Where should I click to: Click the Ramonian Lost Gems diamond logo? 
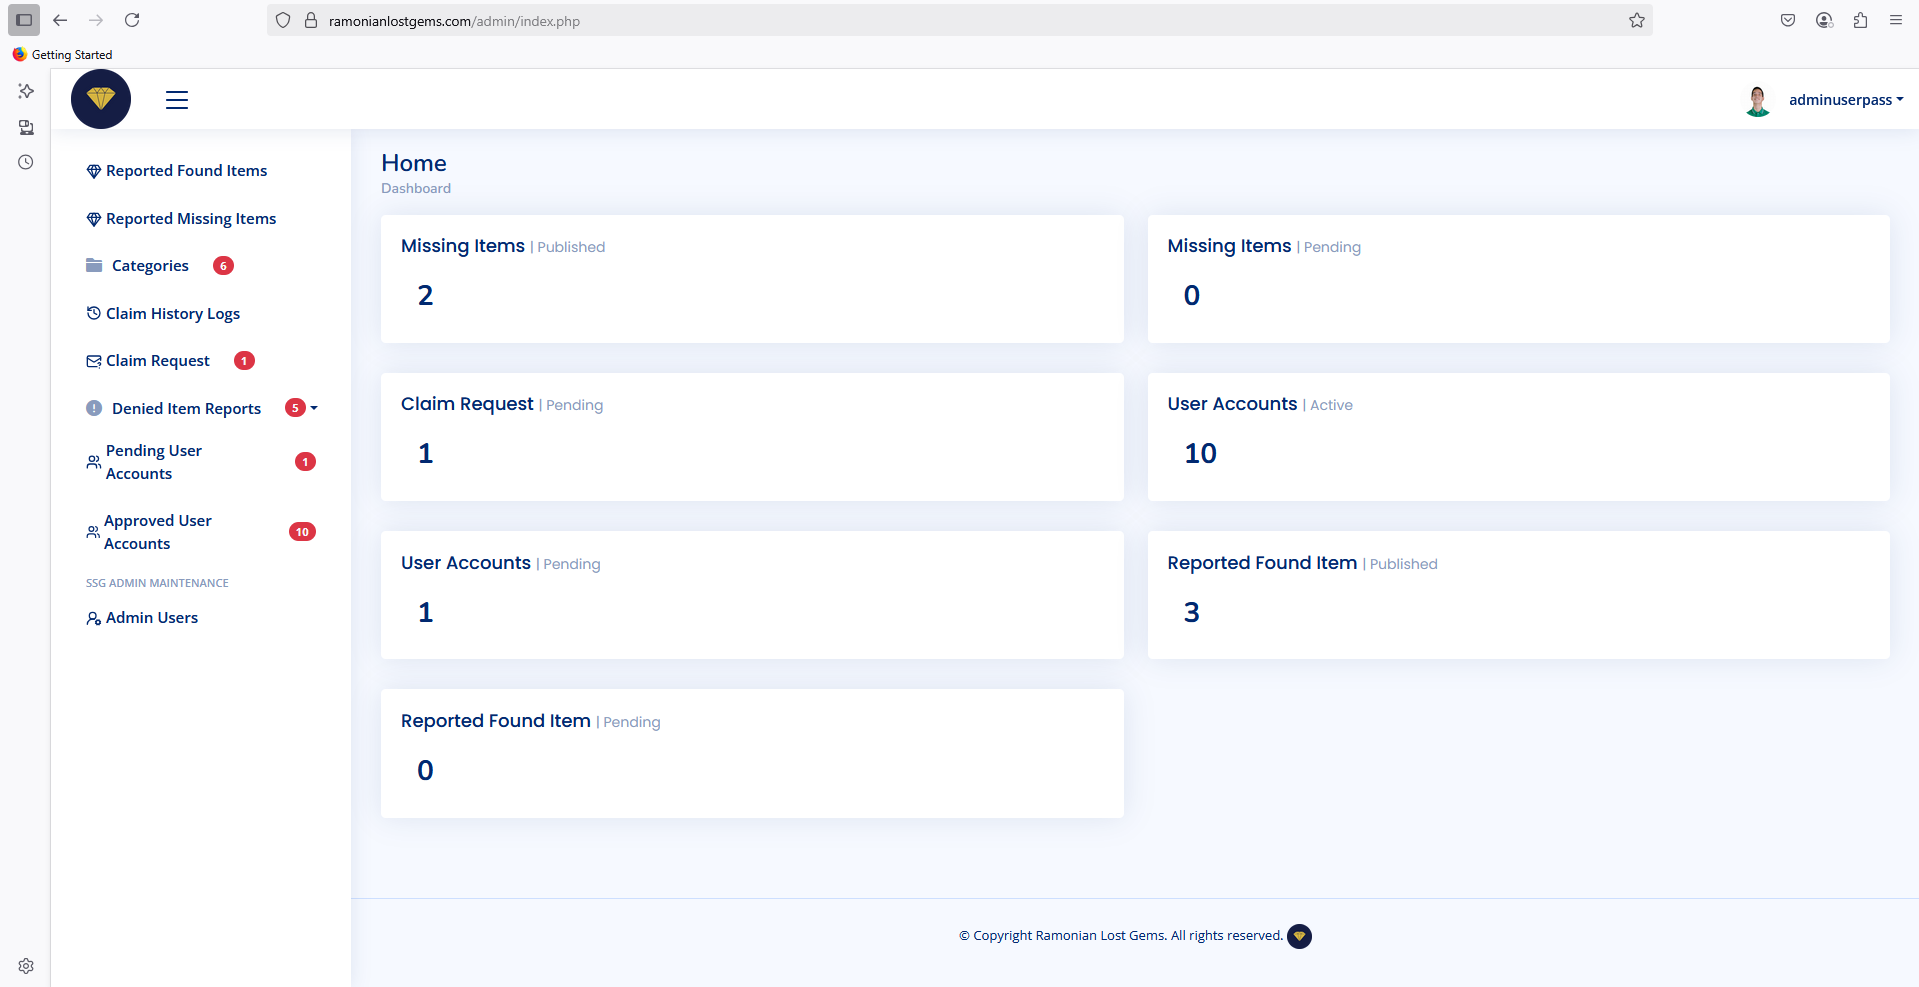tap(101, 99)
